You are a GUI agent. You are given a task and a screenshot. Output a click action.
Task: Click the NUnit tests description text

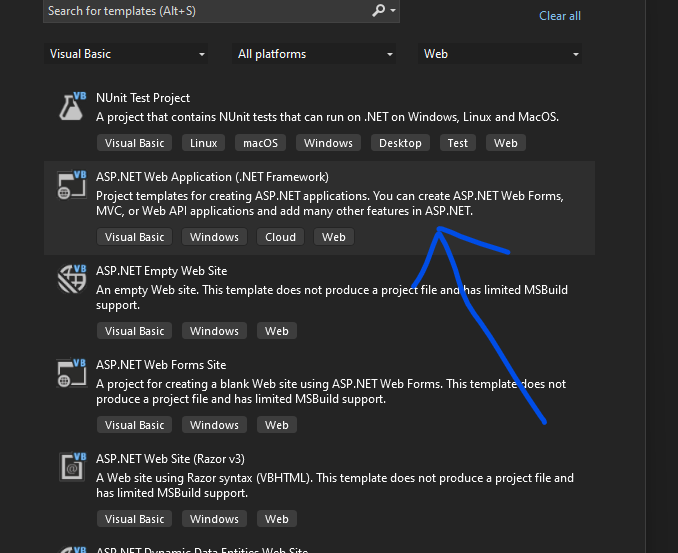(x=327, y=117)
